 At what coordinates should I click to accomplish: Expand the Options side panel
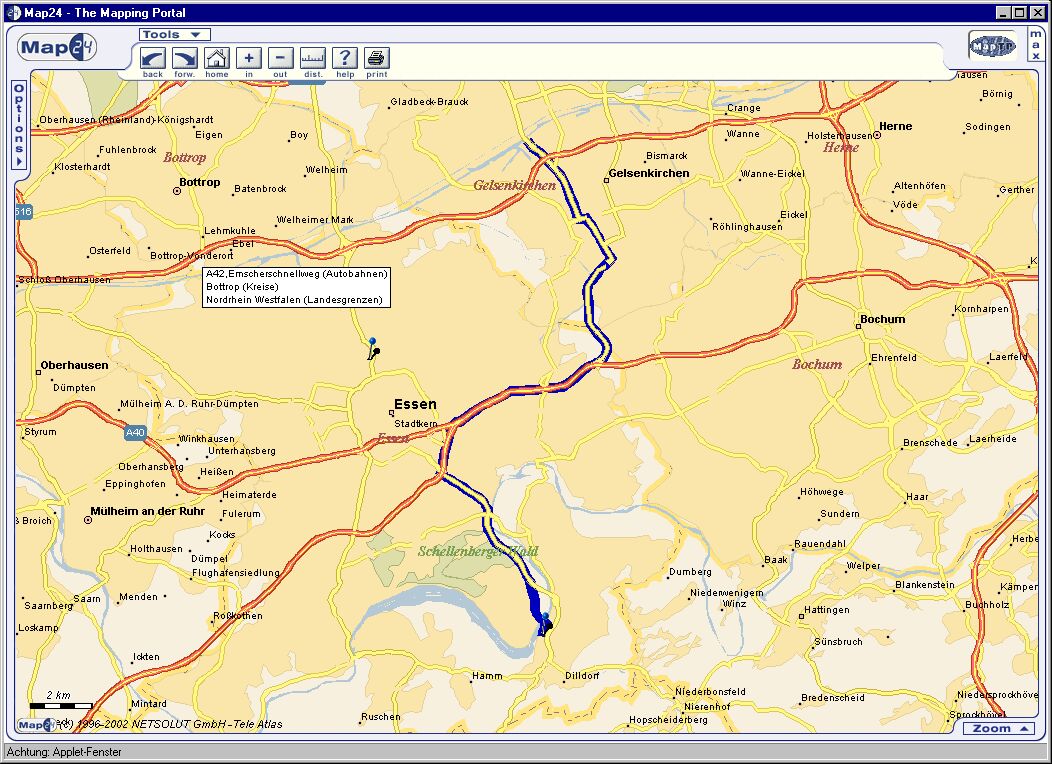tap(18, 125)
